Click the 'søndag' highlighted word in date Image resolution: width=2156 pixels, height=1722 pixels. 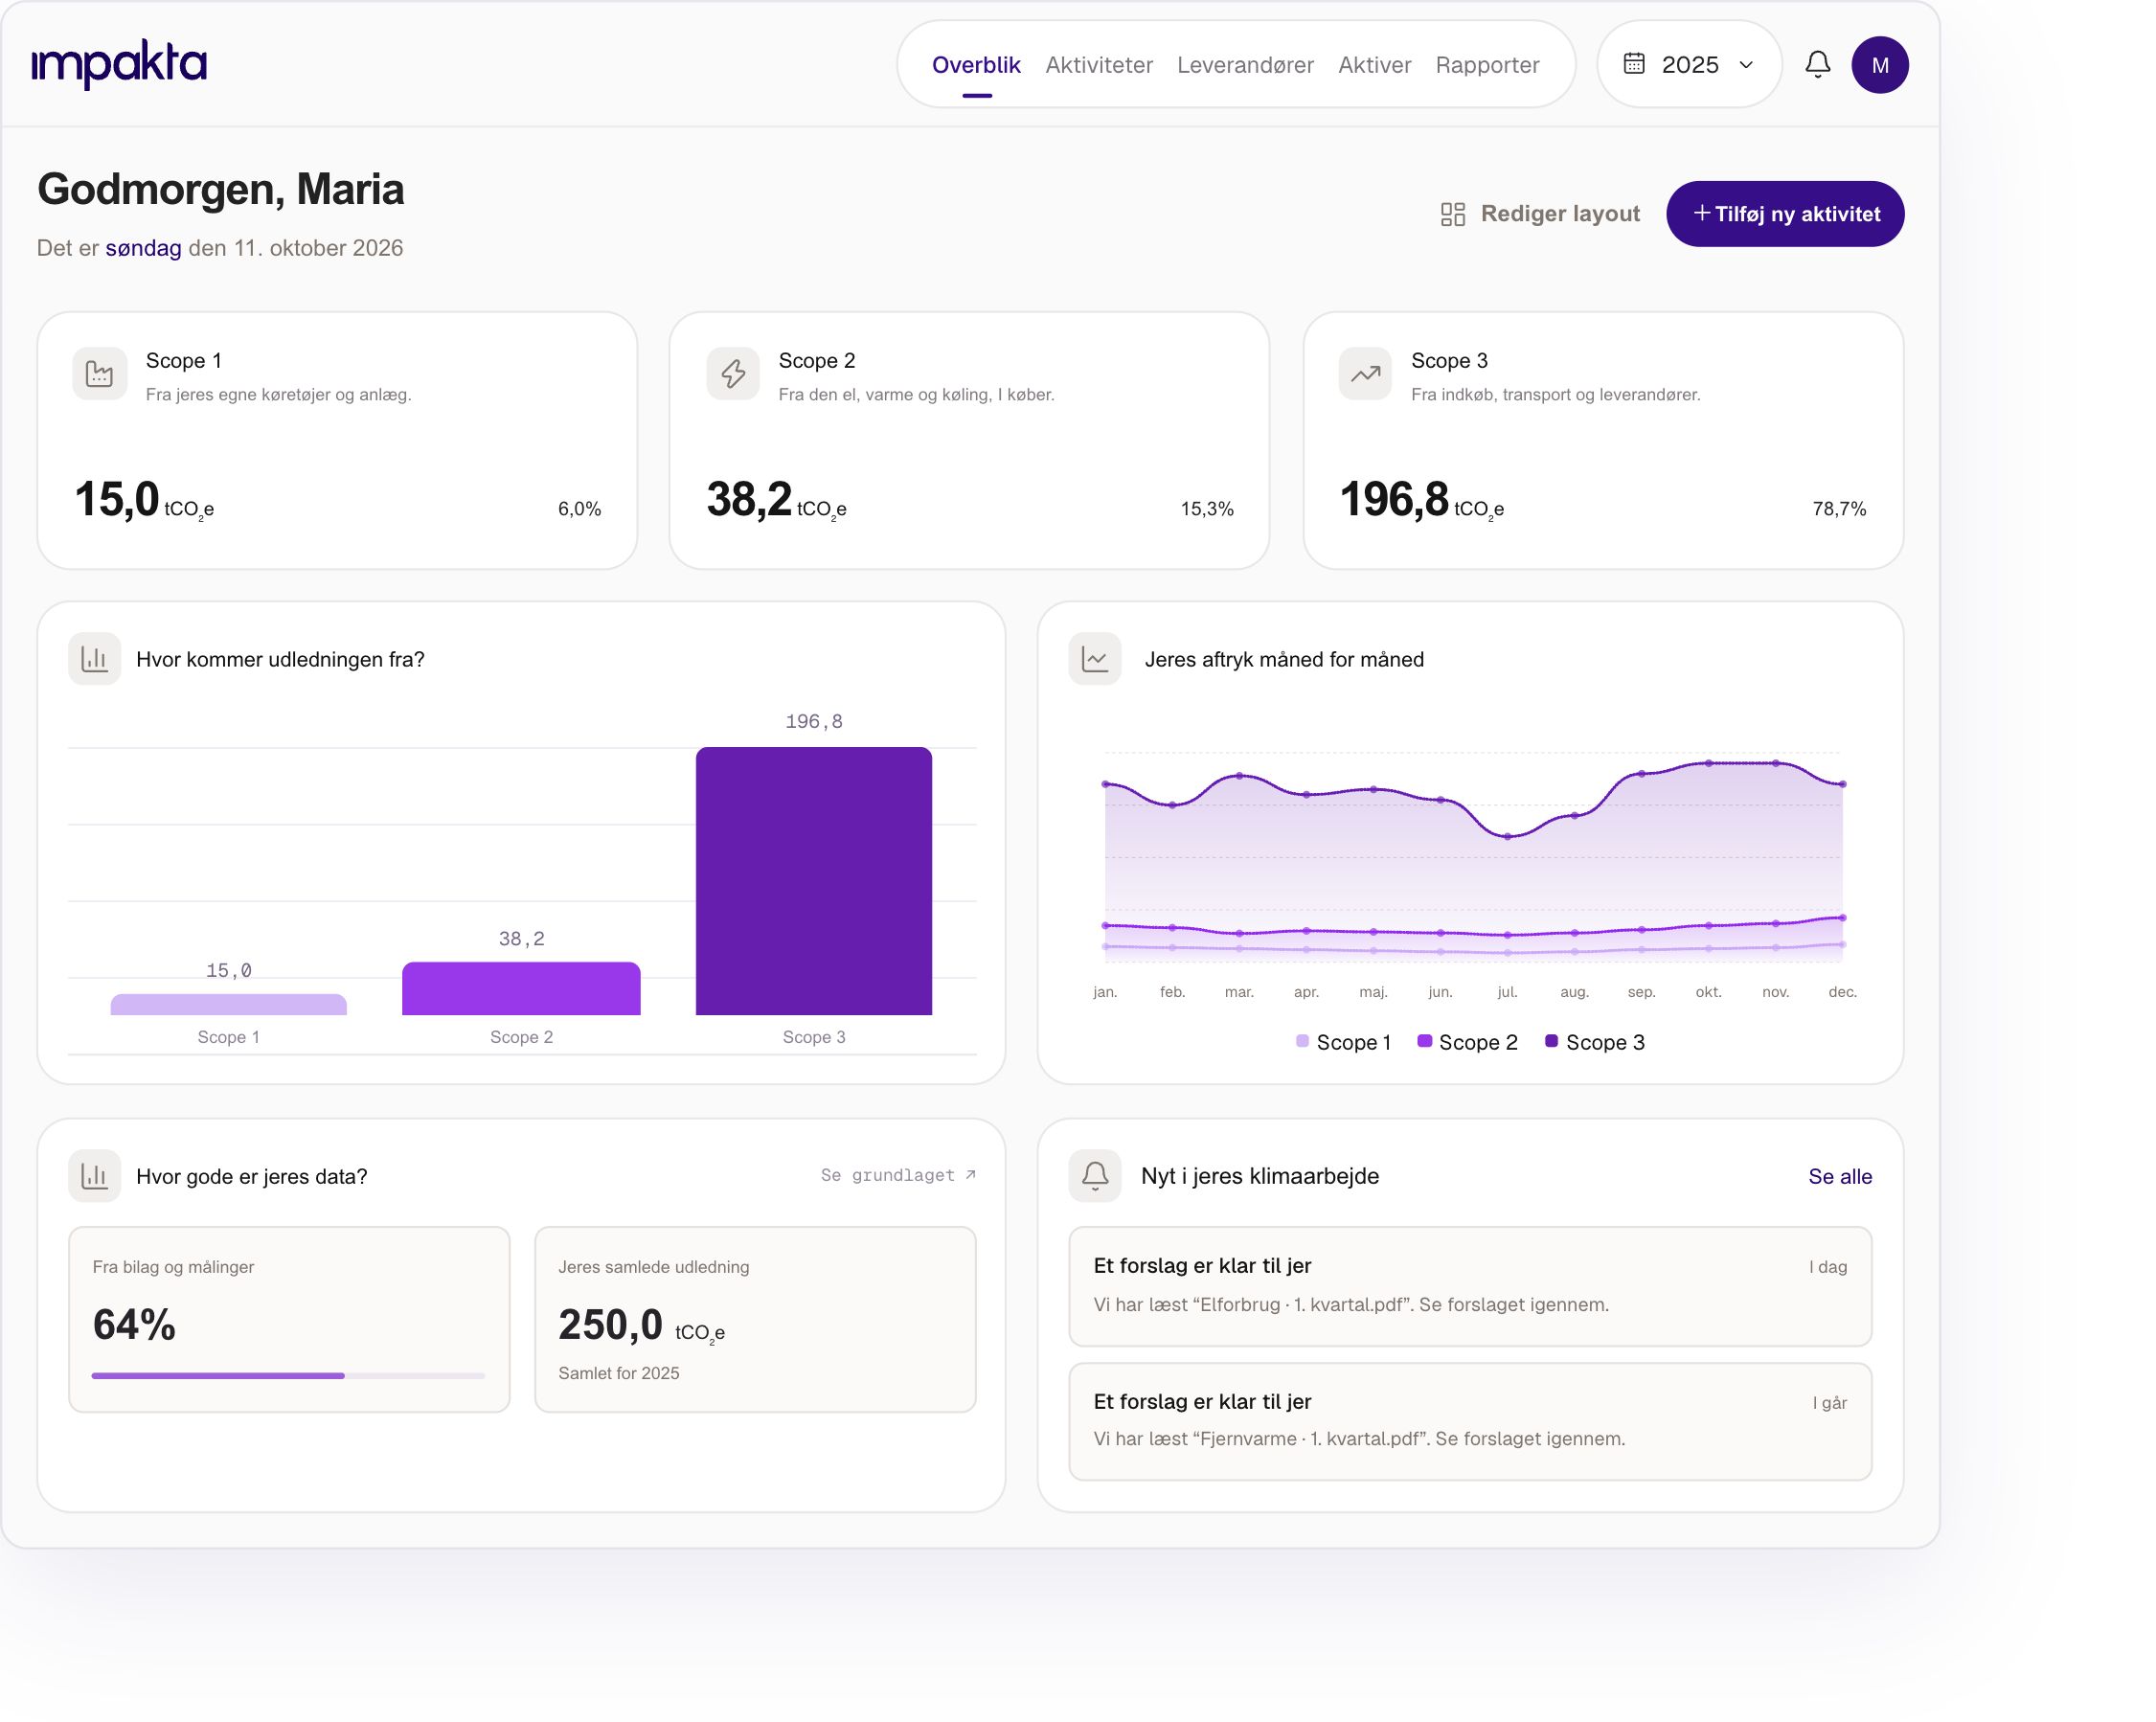(x=144, y=248)
